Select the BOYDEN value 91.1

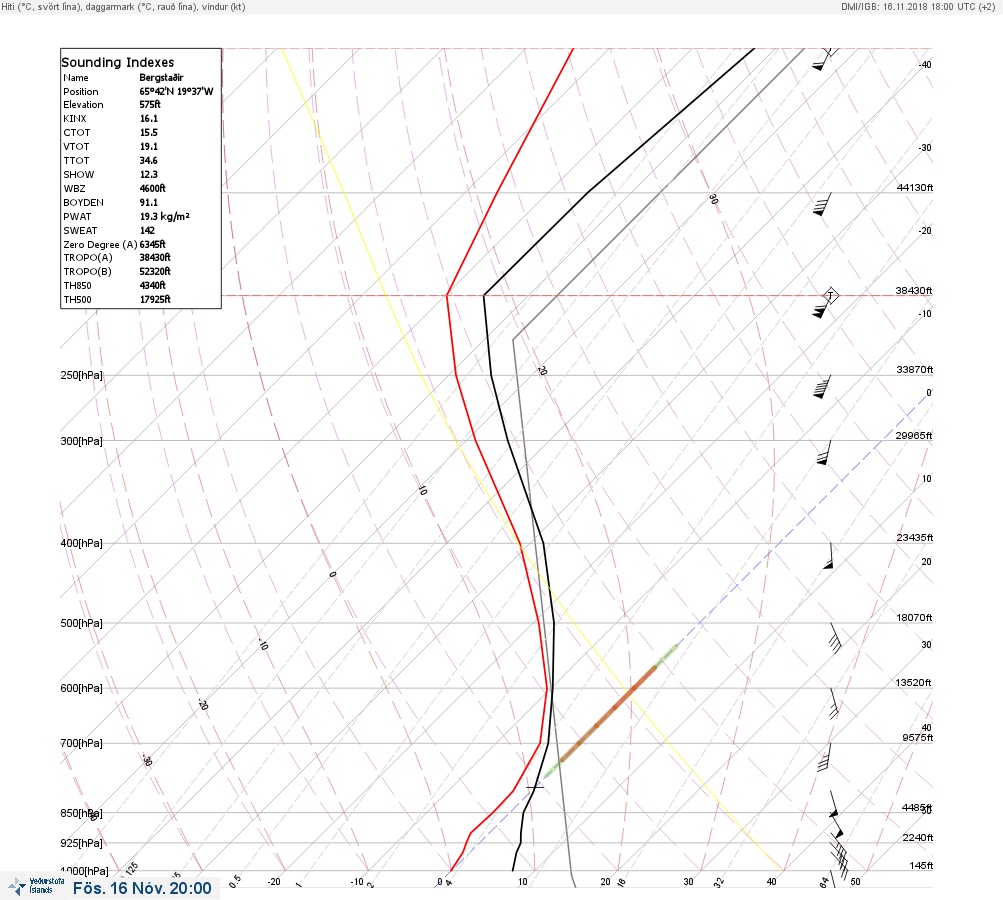(149, 202)
